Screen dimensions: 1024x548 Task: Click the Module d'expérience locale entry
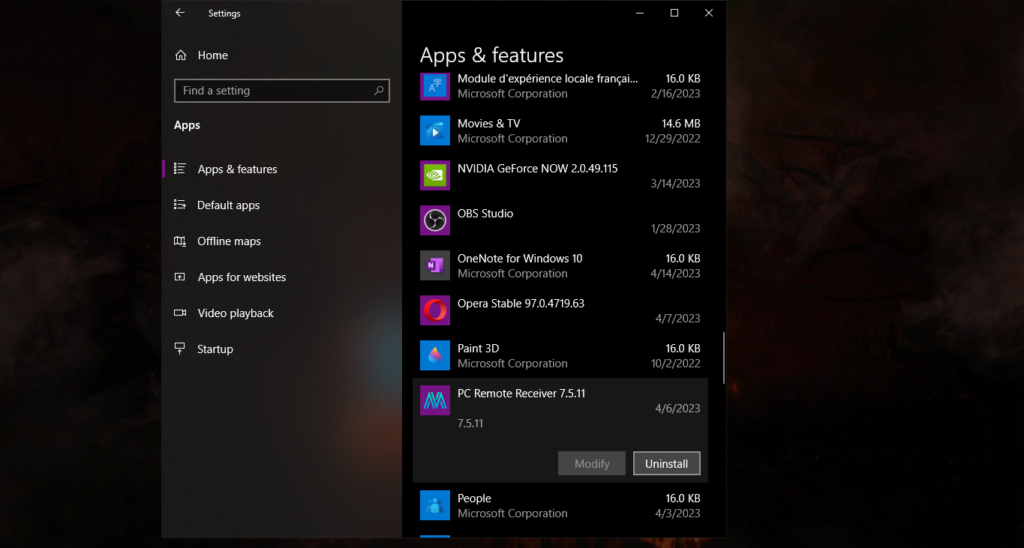[547, 78]
